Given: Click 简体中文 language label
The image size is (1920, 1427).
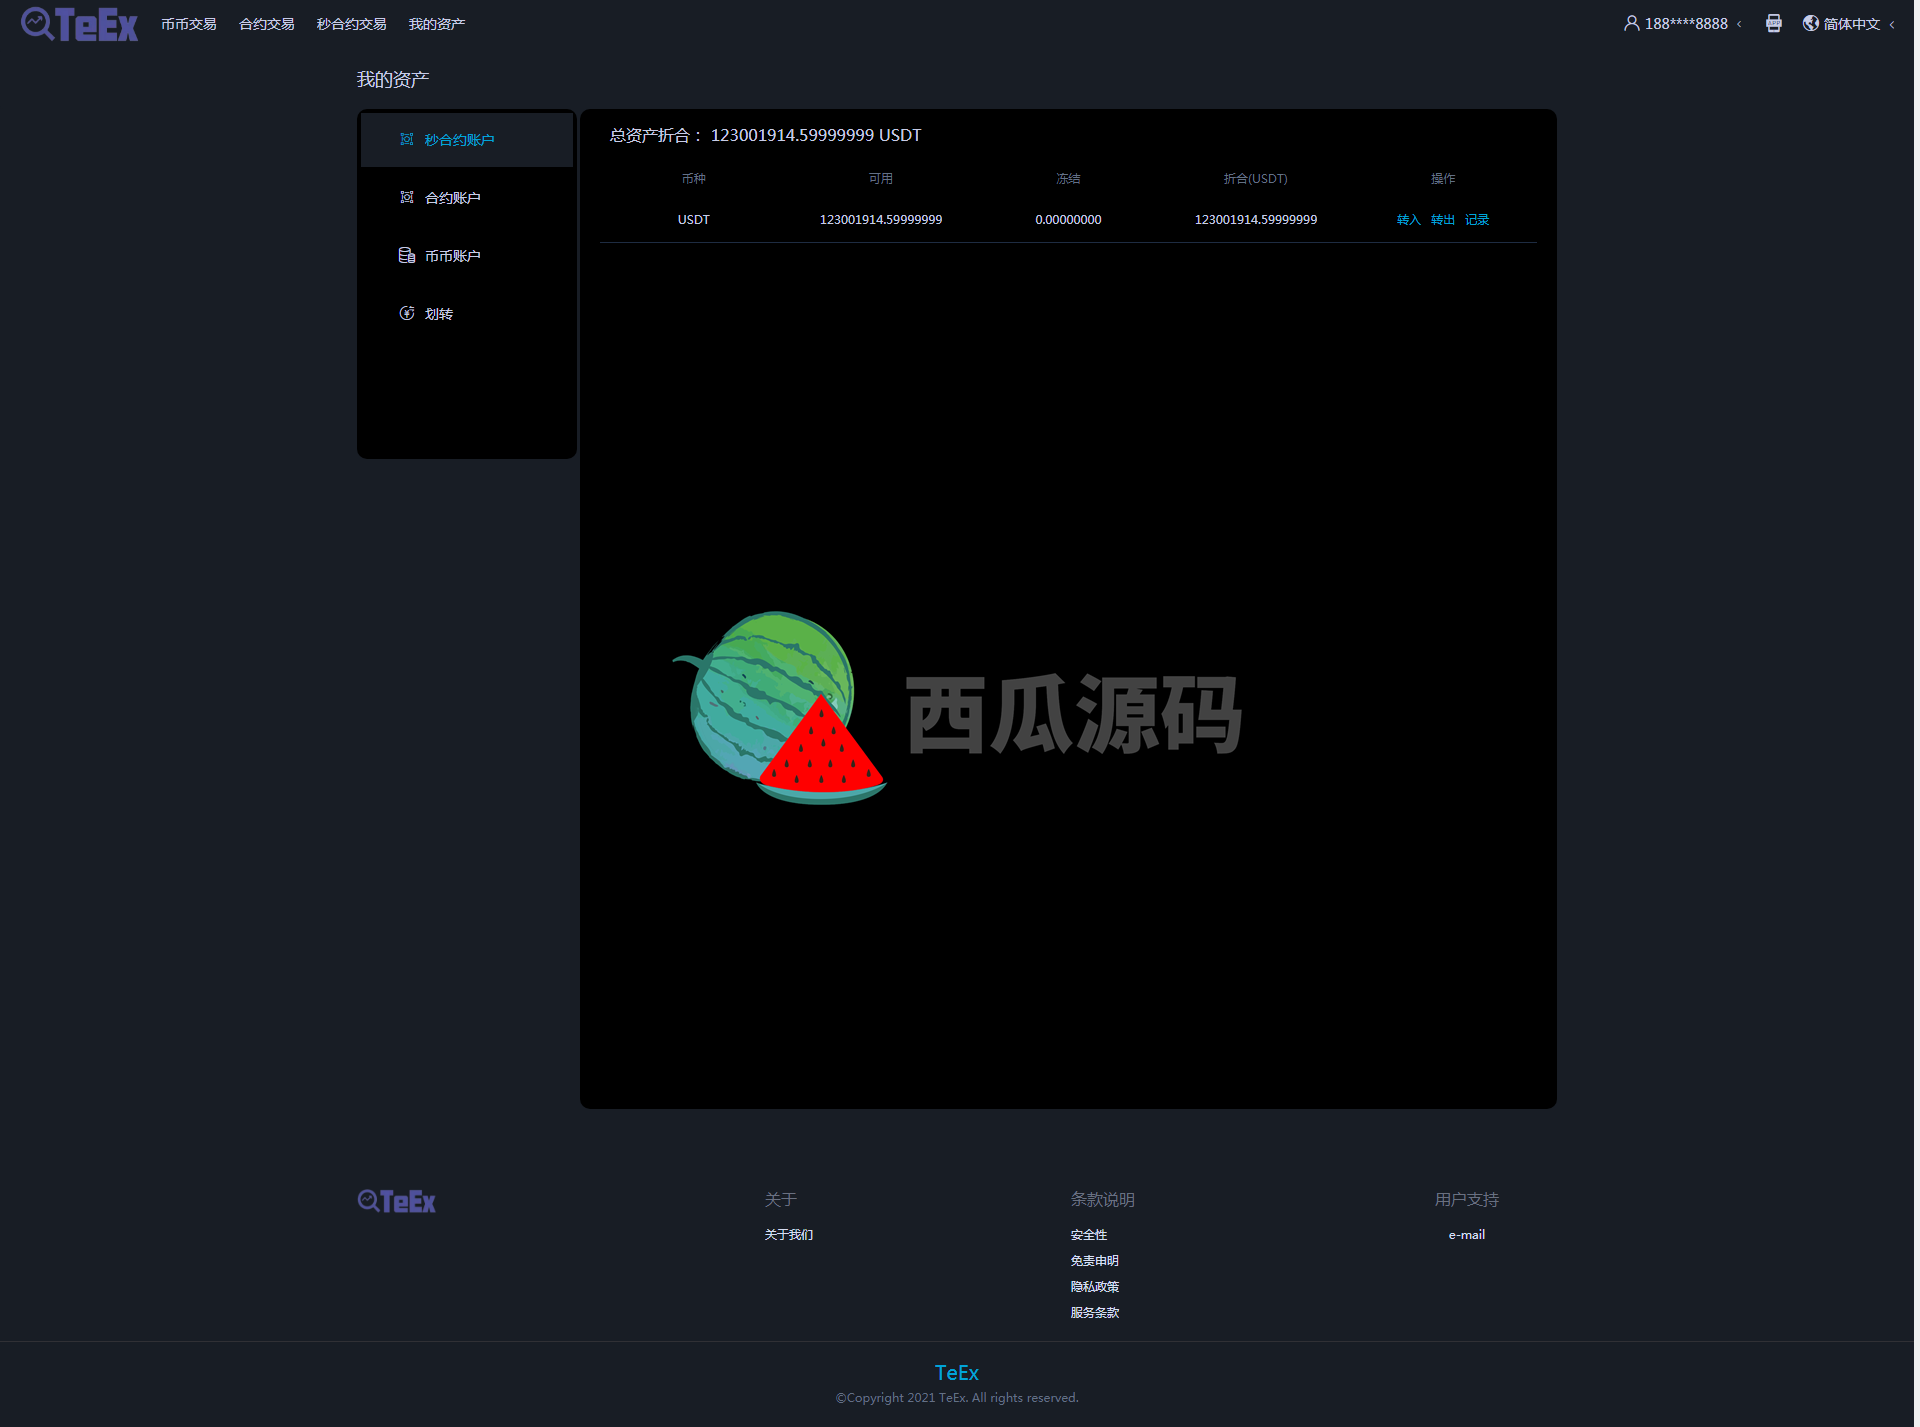Looking at the screenshot, I should point(1852,24).
